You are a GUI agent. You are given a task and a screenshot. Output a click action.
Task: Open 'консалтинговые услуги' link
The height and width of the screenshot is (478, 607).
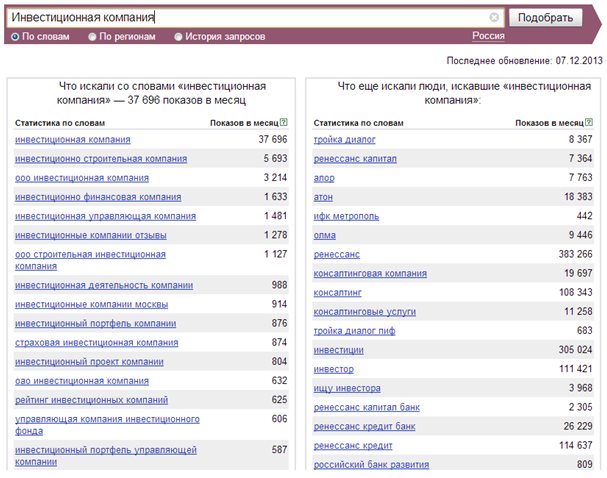pyautogui.click(x=365, y=312)
